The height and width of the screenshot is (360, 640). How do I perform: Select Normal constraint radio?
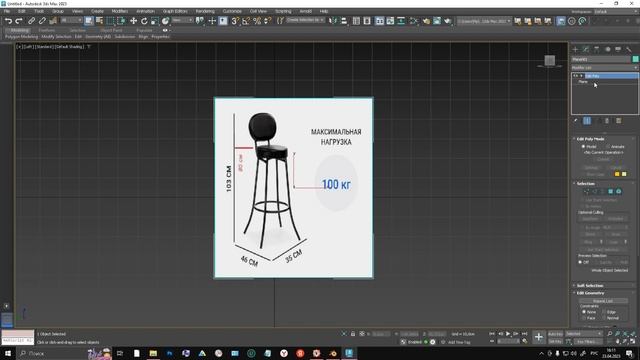[x=604, y=318]
